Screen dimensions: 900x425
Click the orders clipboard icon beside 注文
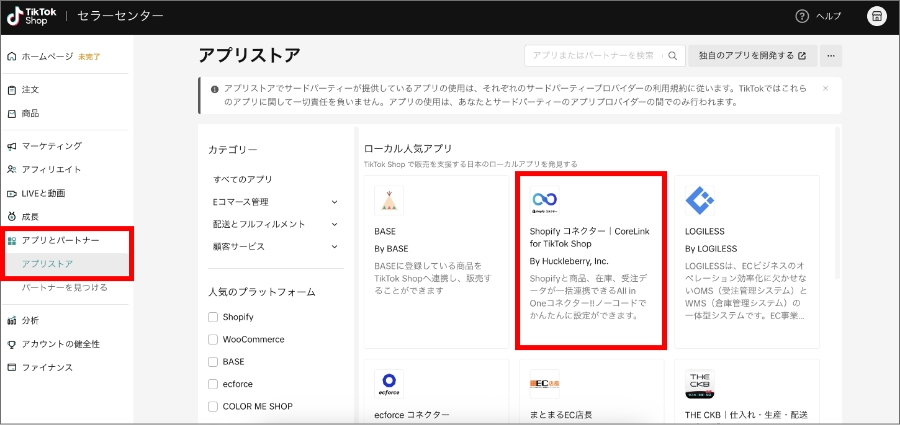[11, 90]
